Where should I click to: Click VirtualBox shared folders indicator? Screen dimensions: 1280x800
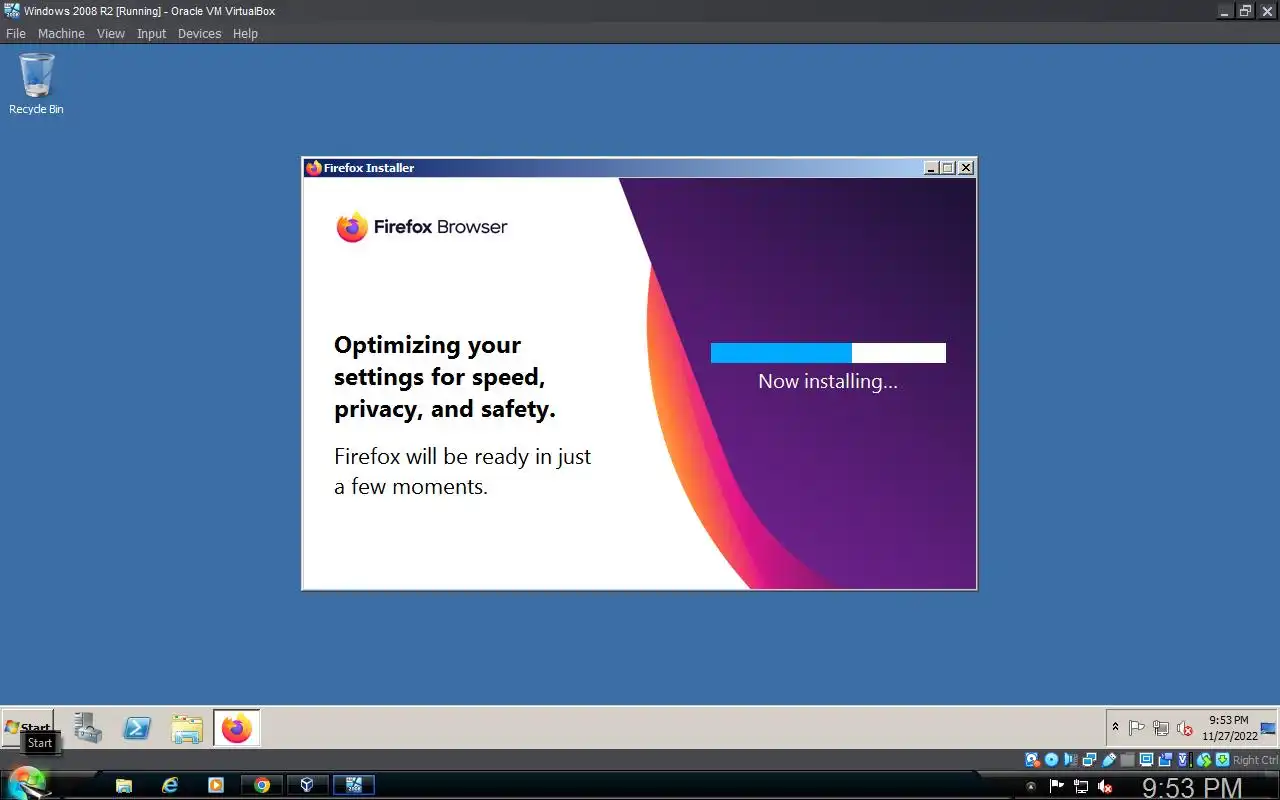click(x=1127, y=760)
